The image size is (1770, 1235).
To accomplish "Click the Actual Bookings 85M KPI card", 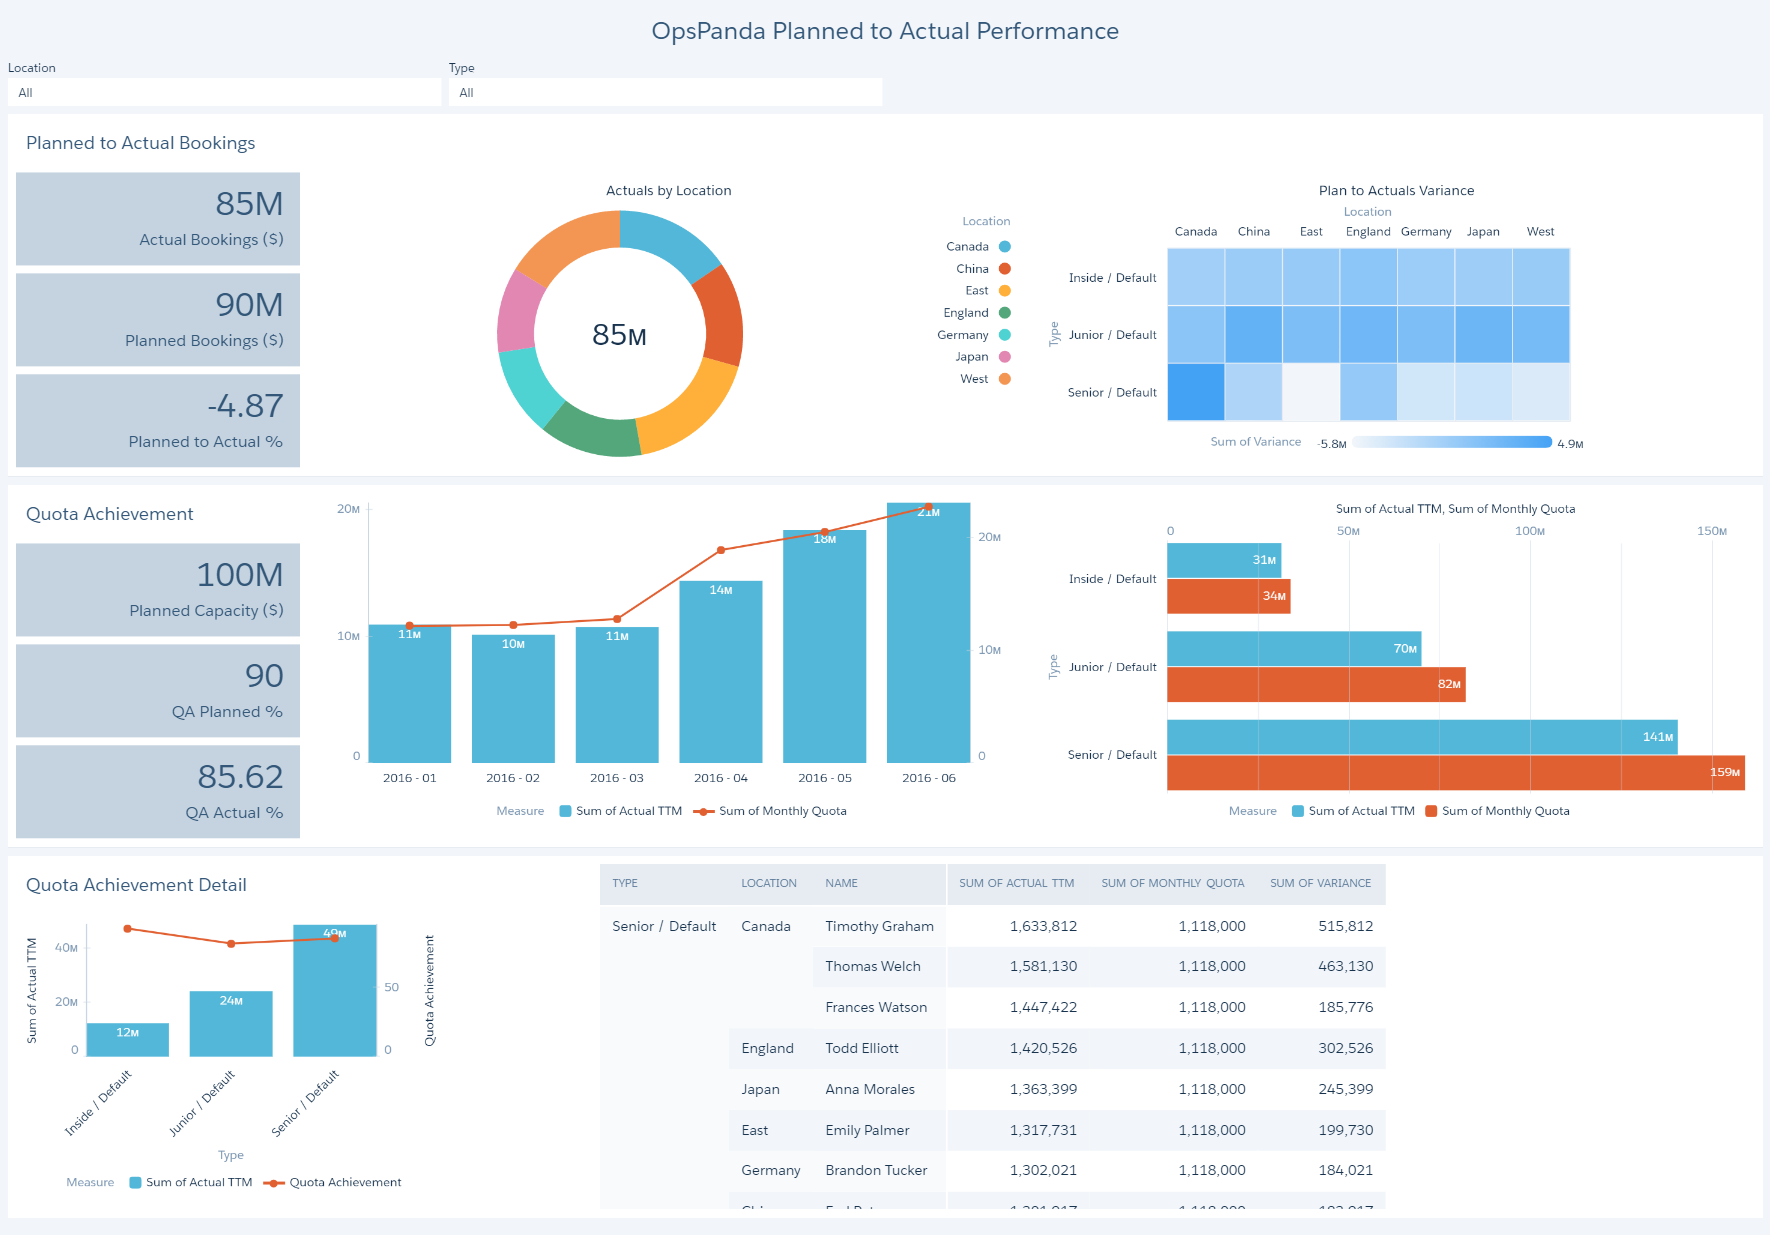I will (157, 219).
